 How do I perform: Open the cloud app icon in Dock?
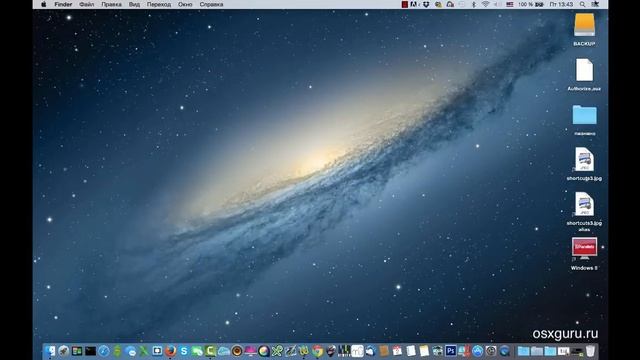click(x=224, y=351)
